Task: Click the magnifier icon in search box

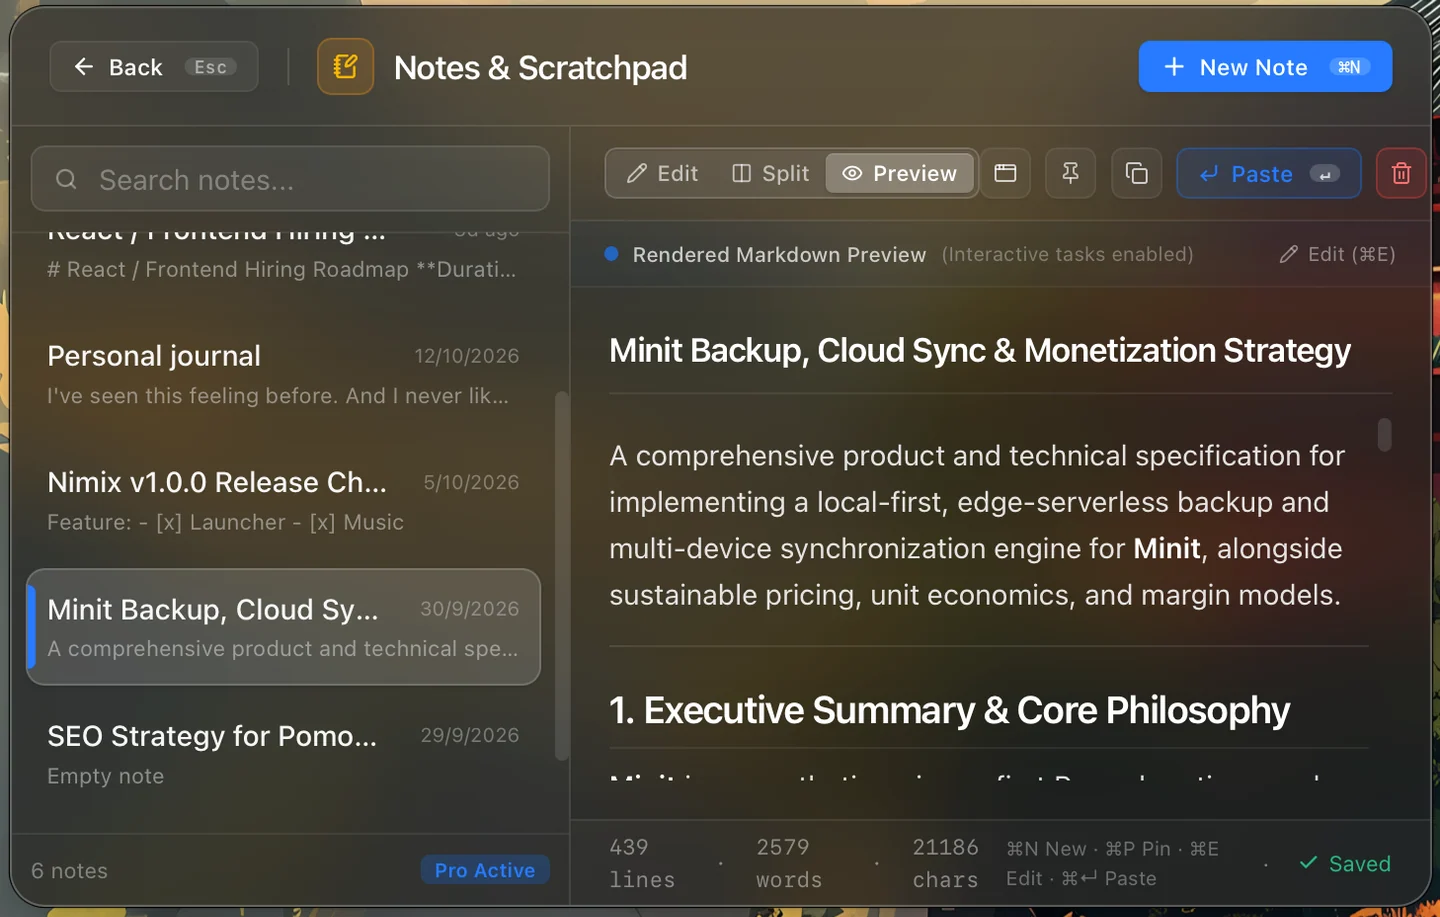Action: coord(66,180)
